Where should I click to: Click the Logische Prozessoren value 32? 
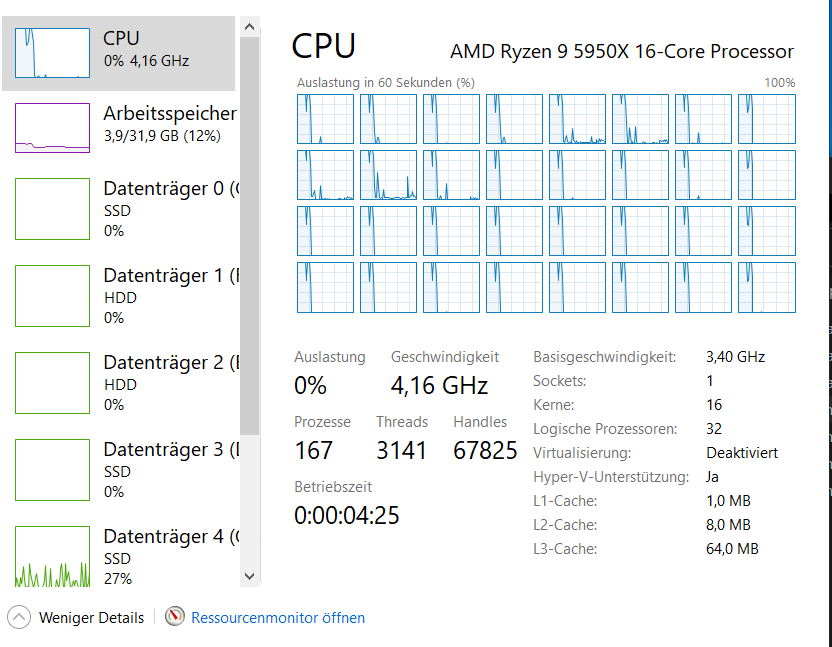tap(714, 429)
